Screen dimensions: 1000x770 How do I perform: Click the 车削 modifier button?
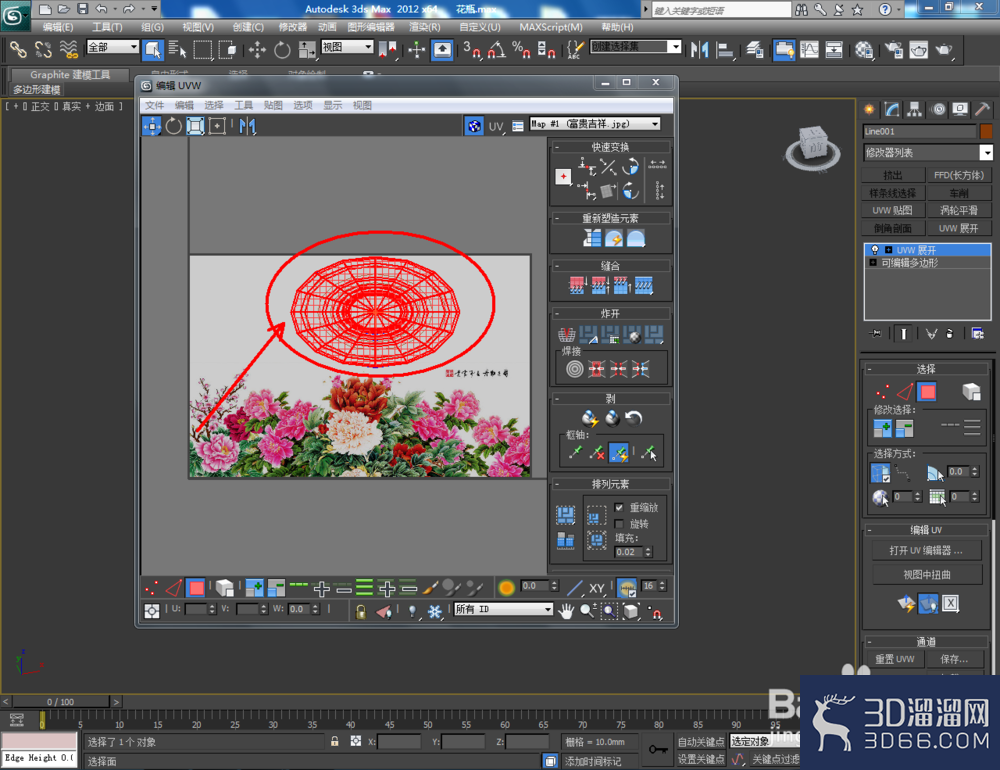pos(959,193)
